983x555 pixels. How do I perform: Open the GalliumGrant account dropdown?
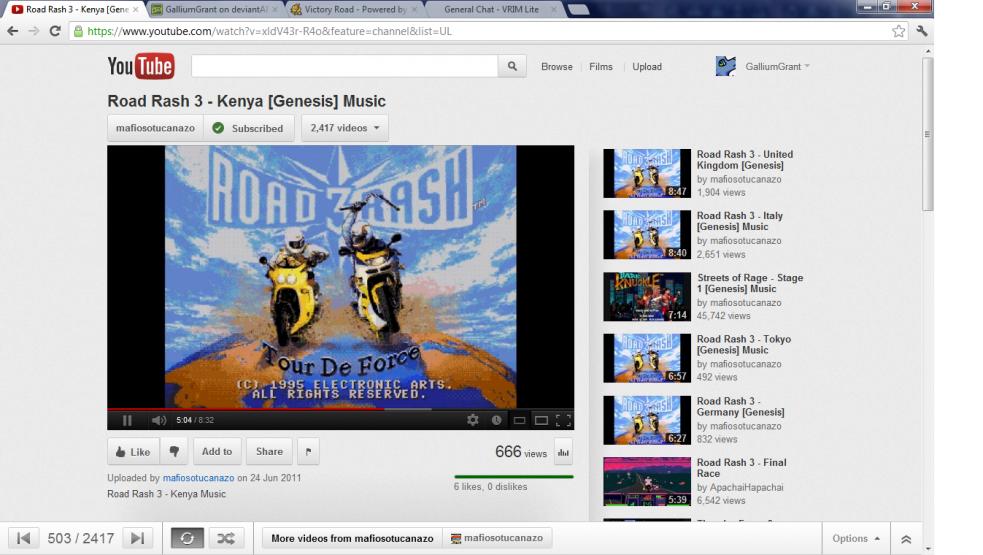777,67
